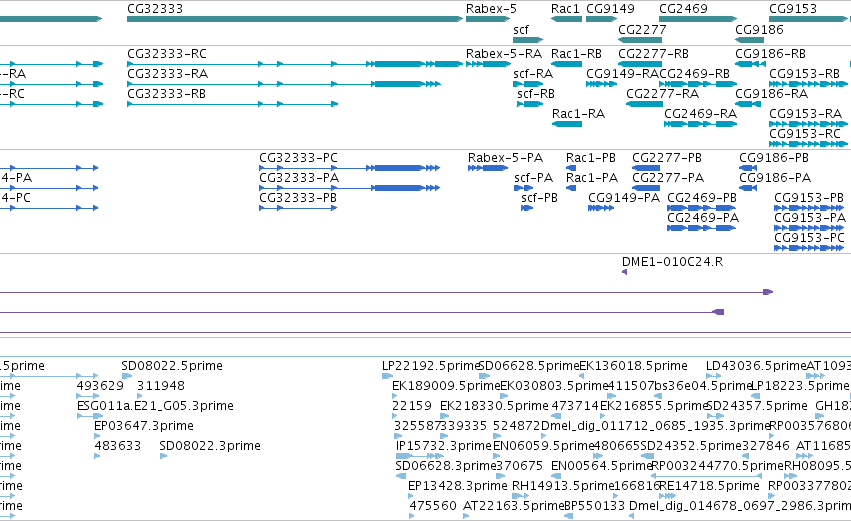Open protein CG32333-PB
This screenshot has height=521, width=851.
pyautogui.click(x=299, y=208)
